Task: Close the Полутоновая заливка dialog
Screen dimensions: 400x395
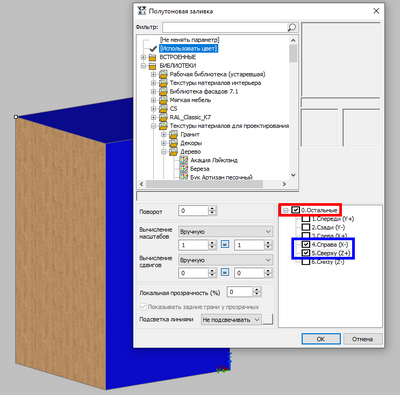Action: (376, 11)
